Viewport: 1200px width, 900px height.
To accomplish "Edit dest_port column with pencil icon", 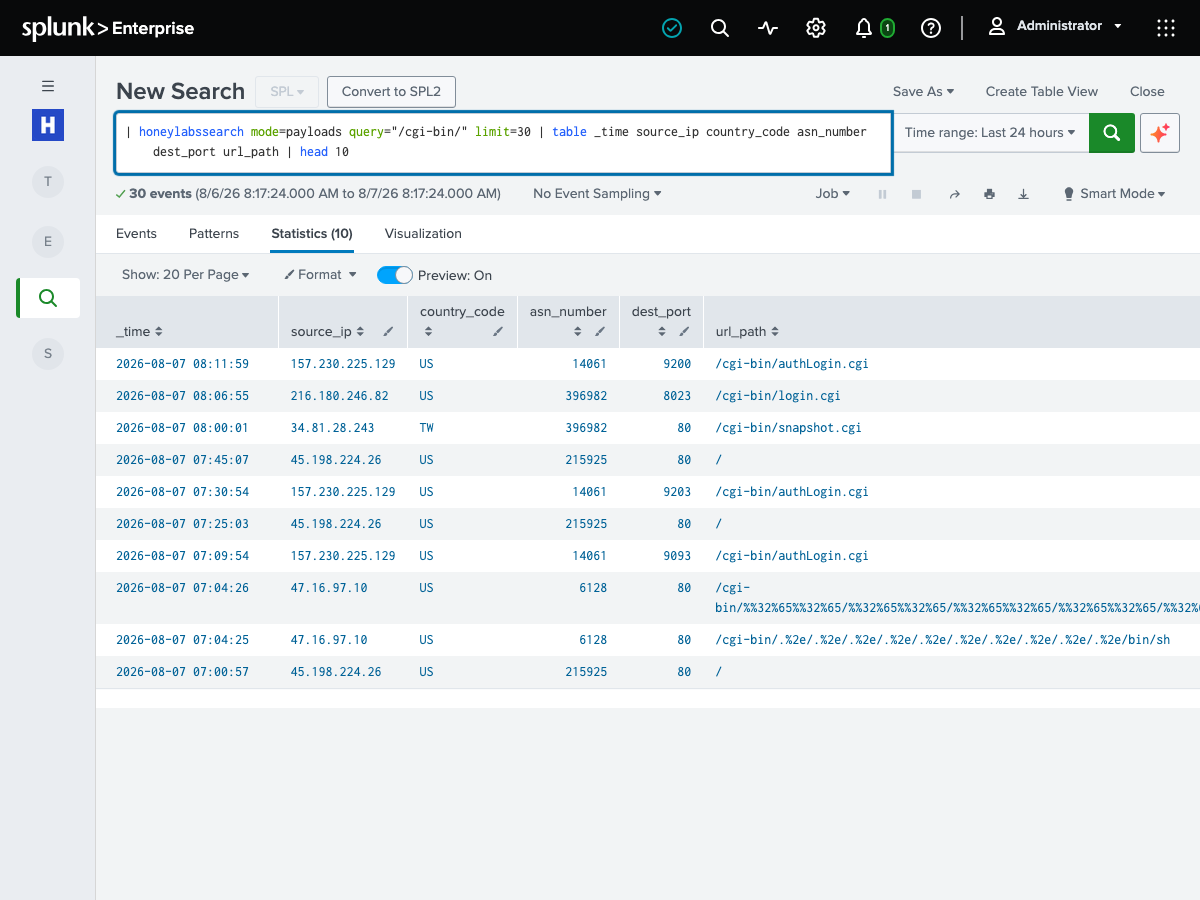I will (x=684, y=331).
